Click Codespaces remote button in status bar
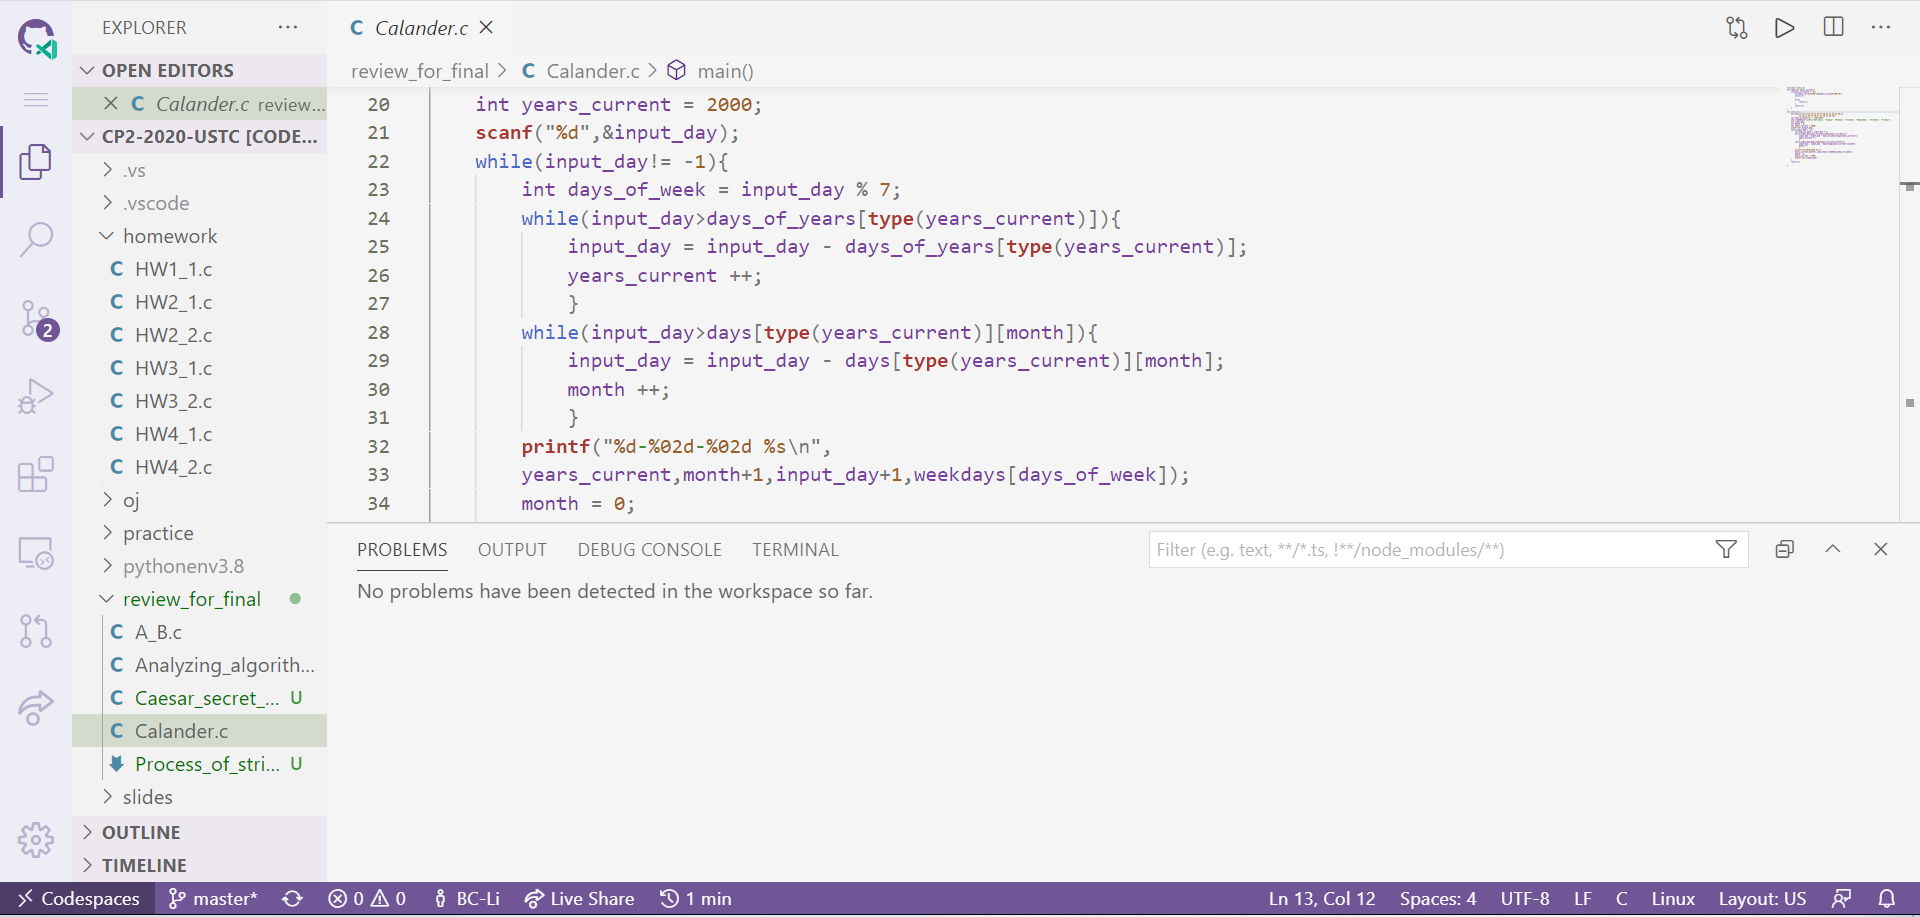The image size is (1920, 917). click(78, 899)
